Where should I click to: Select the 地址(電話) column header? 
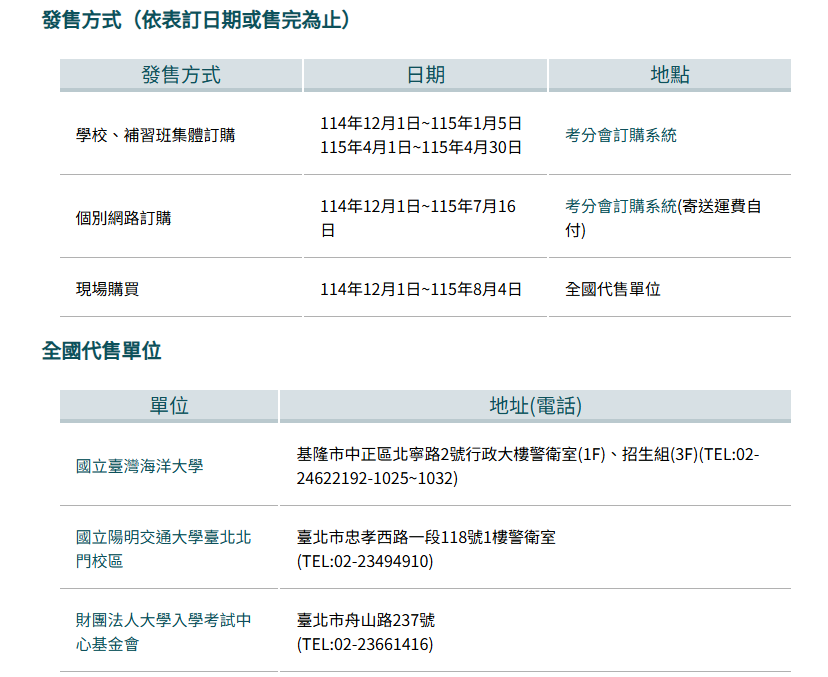[x=535, y=405]
